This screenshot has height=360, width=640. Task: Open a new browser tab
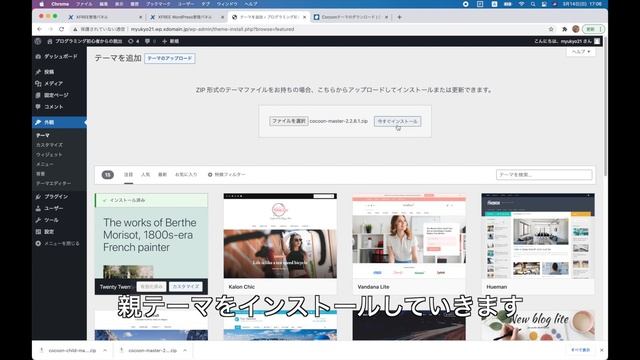tap(400, 17)
